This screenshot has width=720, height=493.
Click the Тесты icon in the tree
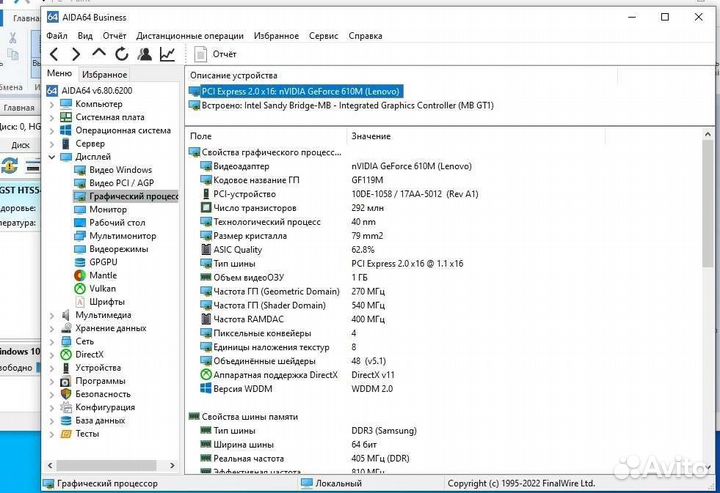tap(66, 434)
